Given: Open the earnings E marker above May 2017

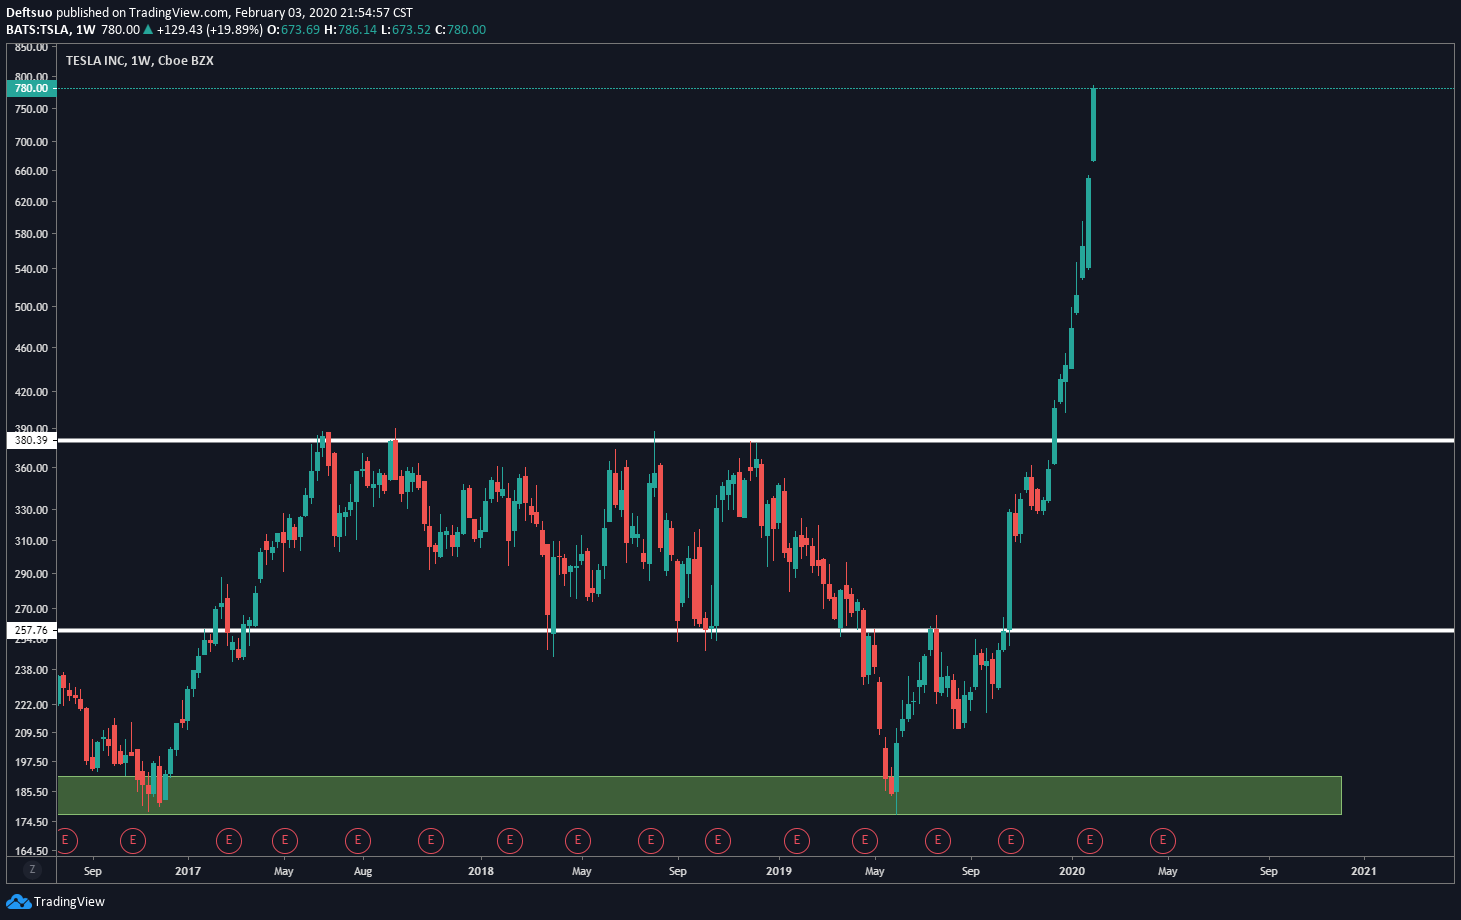Looking at the screenshot, I should click(x=285, y=840).
